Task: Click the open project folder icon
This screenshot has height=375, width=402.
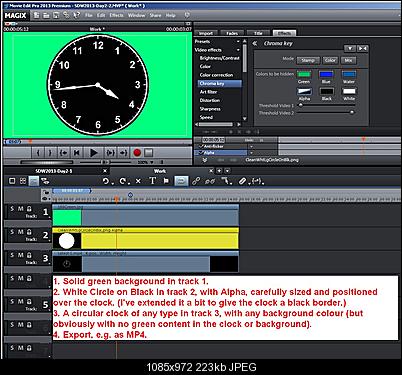Action: pyautogui.click(x=46, y=15)
